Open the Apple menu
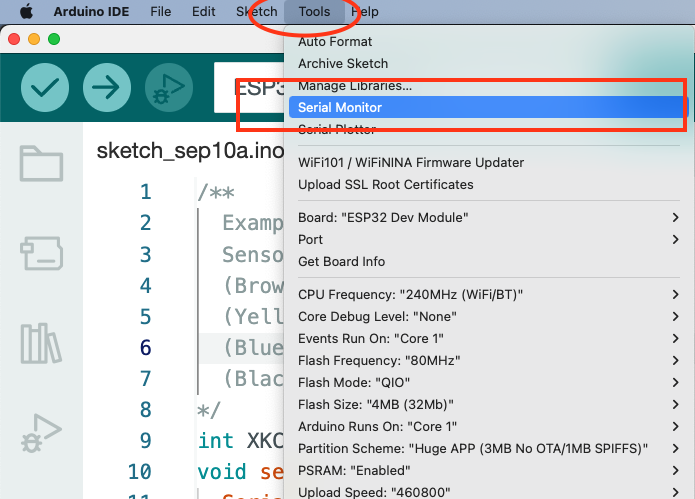 (27, 12)
